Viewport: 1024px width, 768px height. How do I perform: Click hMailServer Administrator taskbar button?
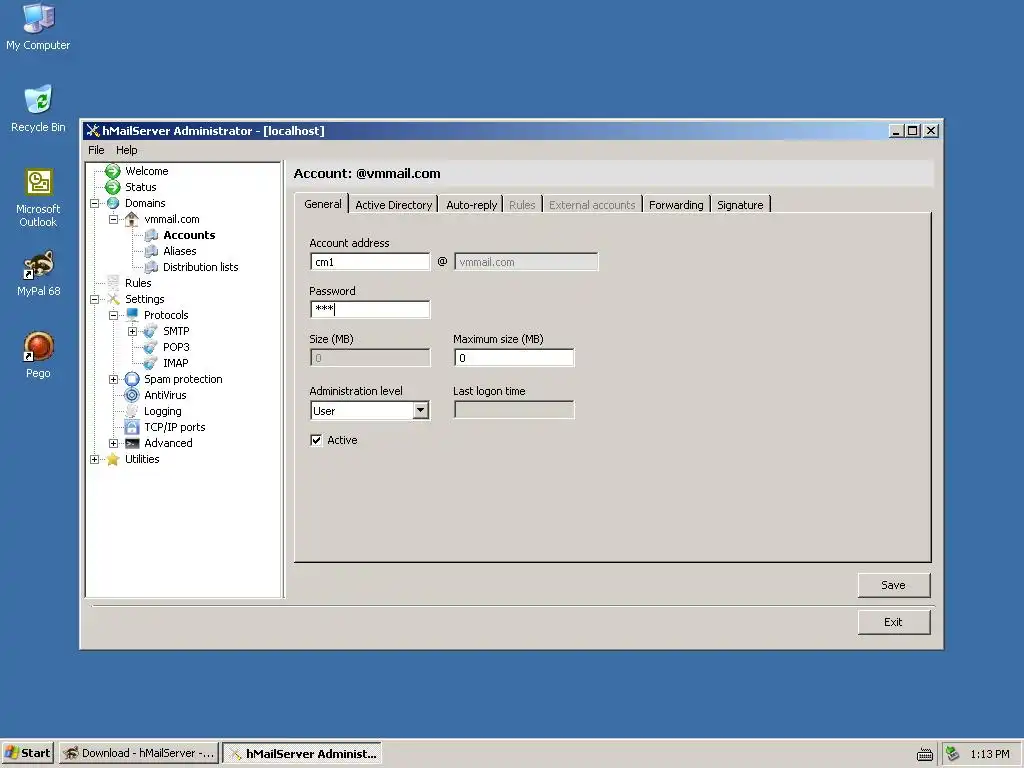pos(302,753)
